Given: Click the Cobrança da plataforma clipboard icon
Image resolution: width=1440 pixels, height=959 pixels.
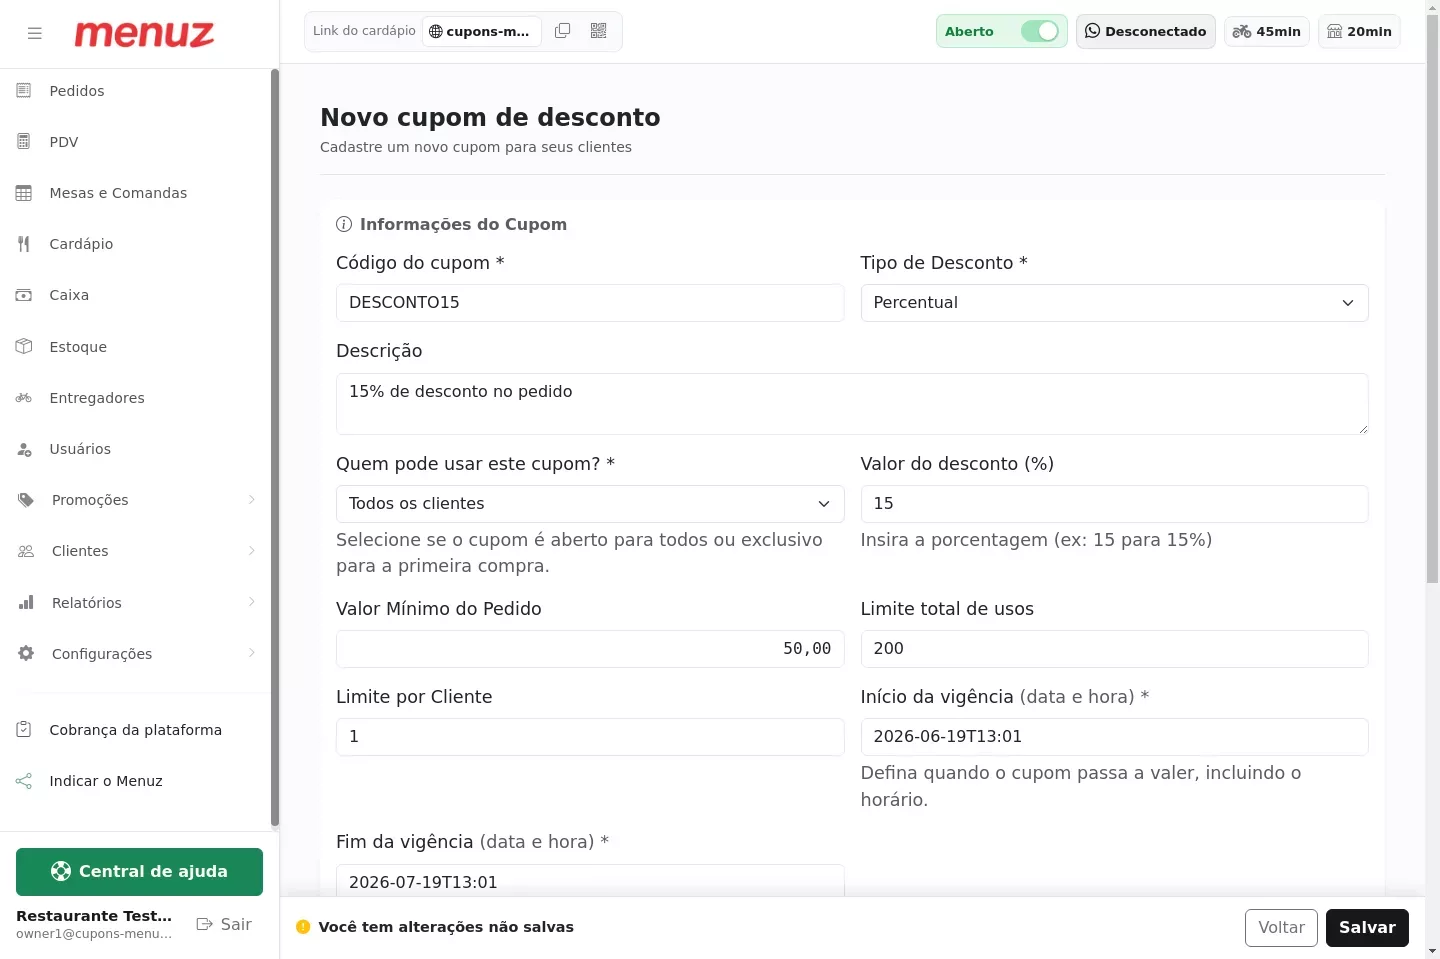Looking at the screenshot, I should 24,730.
